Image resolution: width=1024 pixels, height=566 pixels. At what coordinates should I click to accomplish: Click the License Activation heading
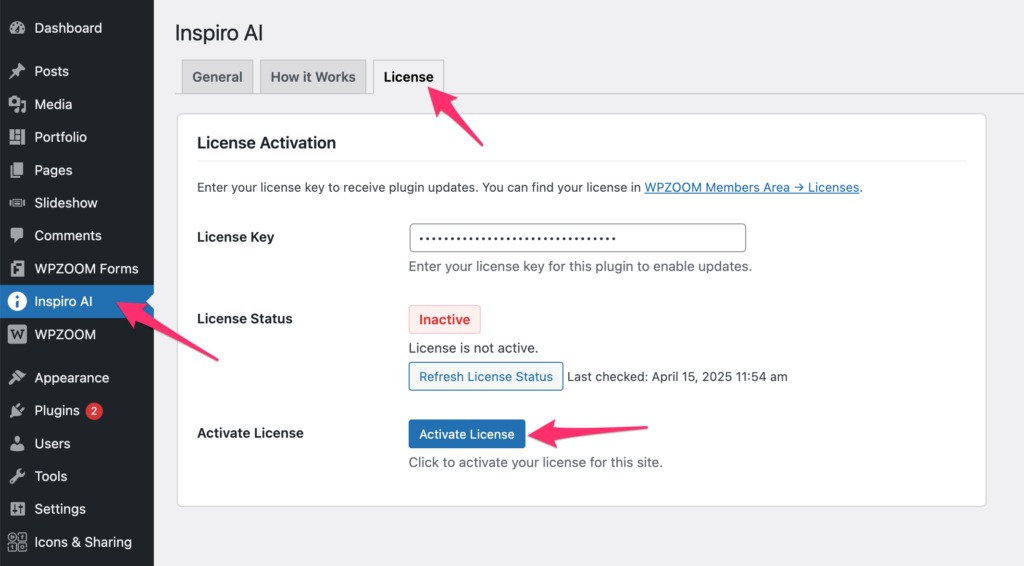(x=266, y=143)
